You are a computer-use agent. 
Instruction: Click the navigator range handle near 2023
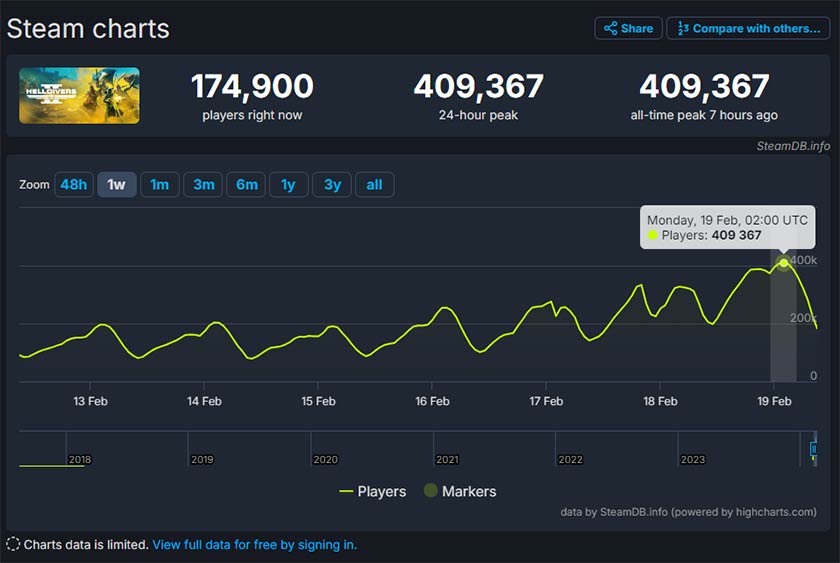pyautogui.click(x=814, y=449)
